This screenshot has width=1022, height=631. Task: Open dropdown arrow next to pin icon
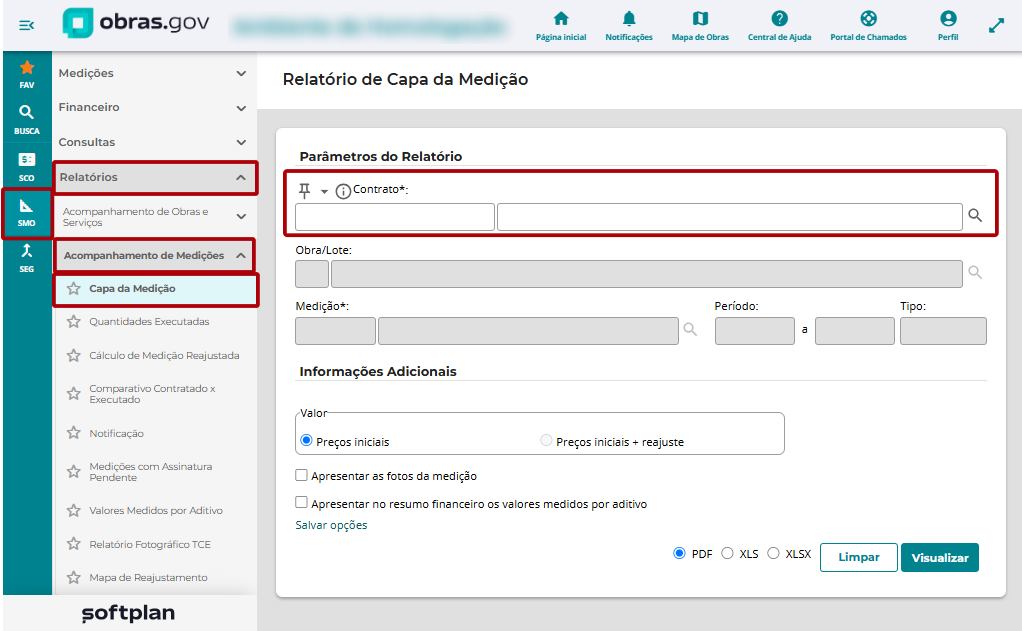[x=324, y=192]
